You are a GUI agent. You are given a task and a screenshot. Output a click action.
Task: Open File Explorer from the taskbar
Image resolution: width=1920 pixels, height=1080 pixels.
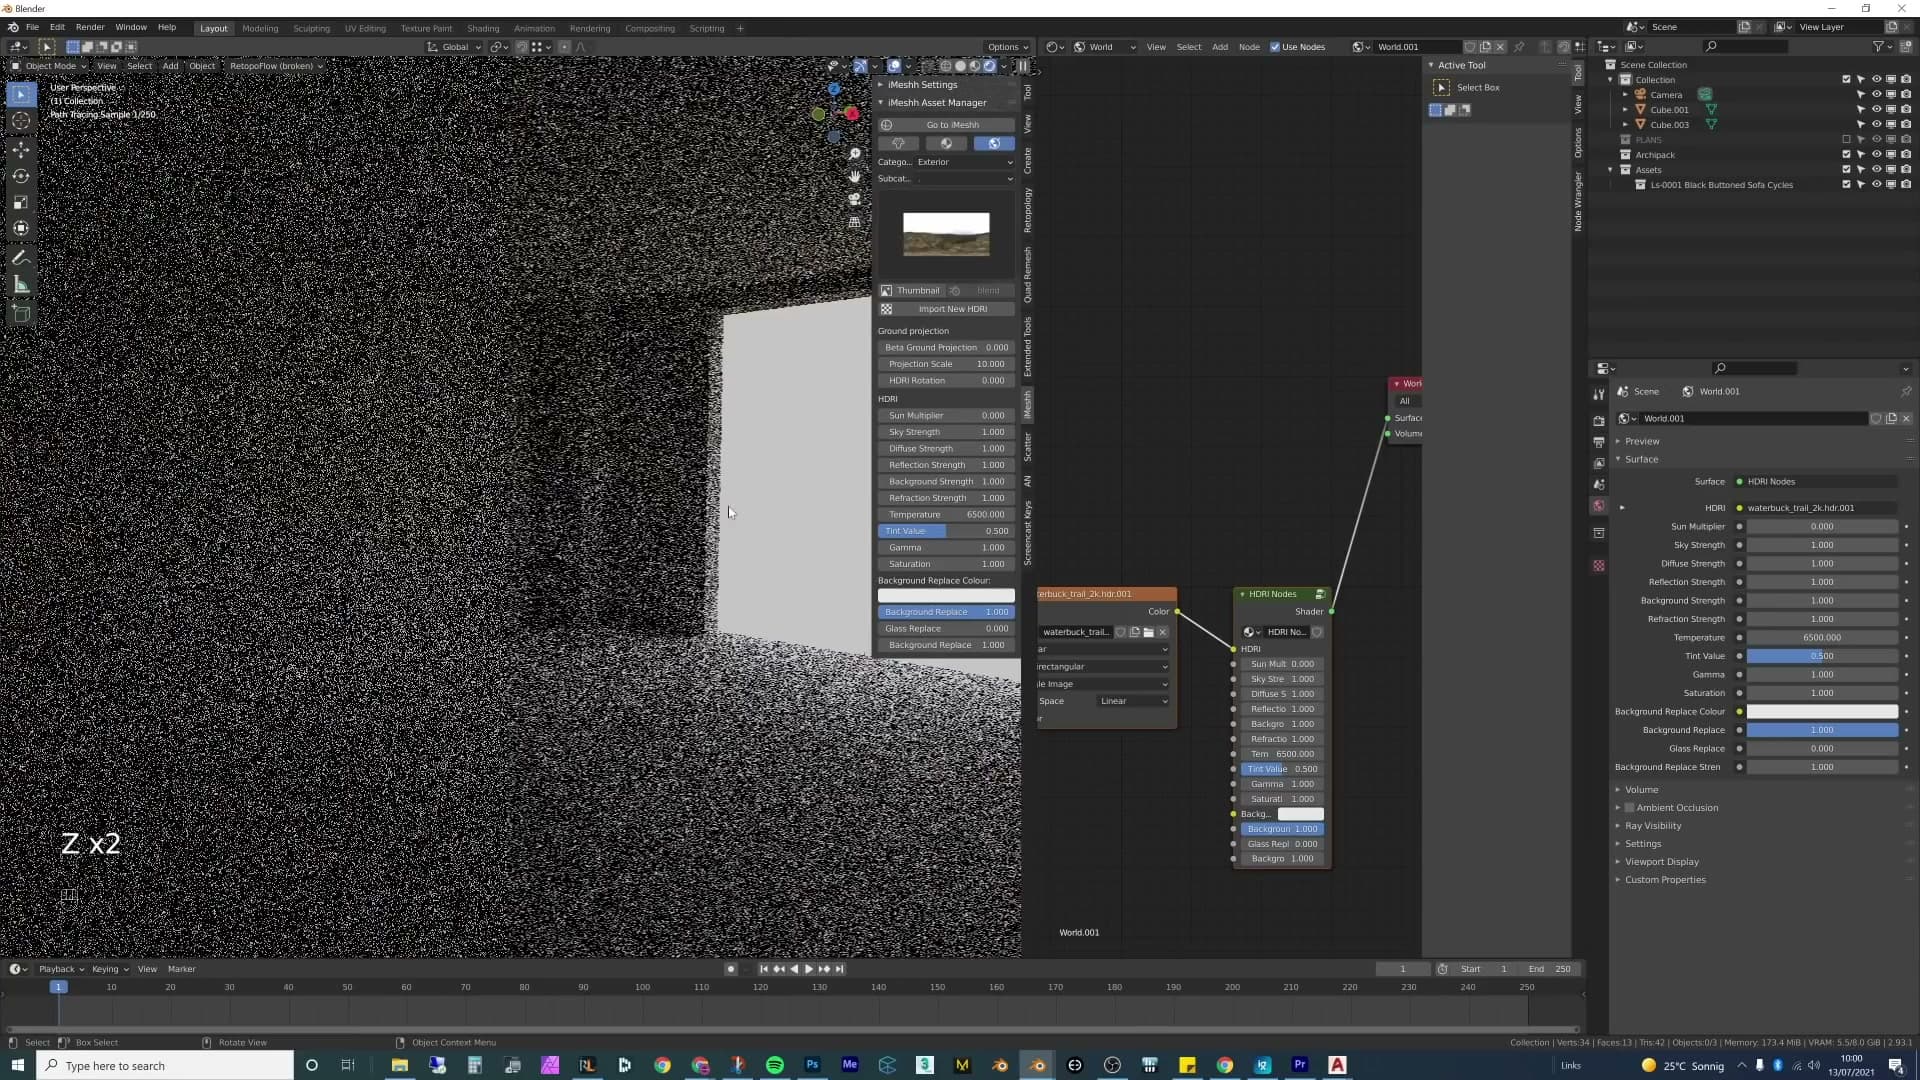[x=399, y=1065]
